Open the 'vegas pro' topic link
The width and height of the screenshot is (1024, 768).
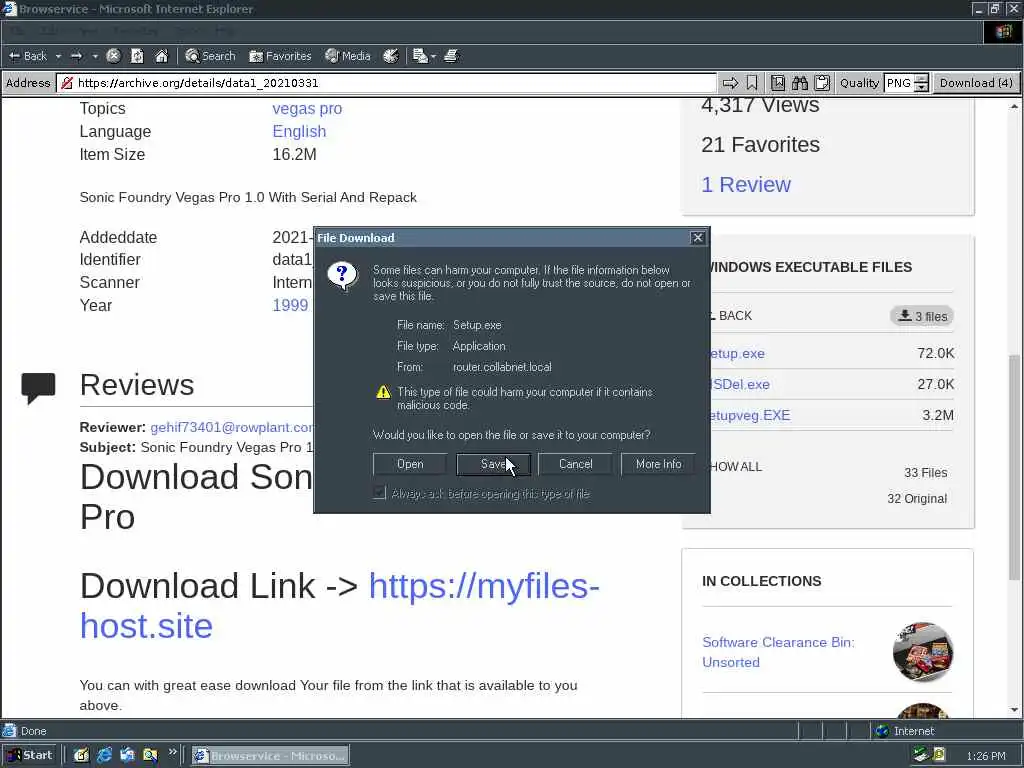pyautogui.click(x=307, y=108)
